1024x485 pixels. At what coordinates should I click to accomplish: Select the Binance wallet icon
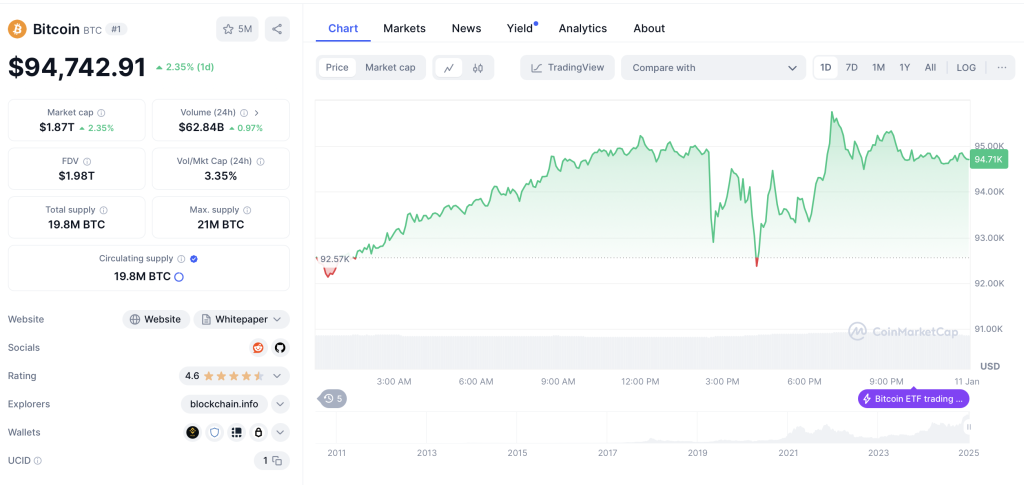[192, 432]
